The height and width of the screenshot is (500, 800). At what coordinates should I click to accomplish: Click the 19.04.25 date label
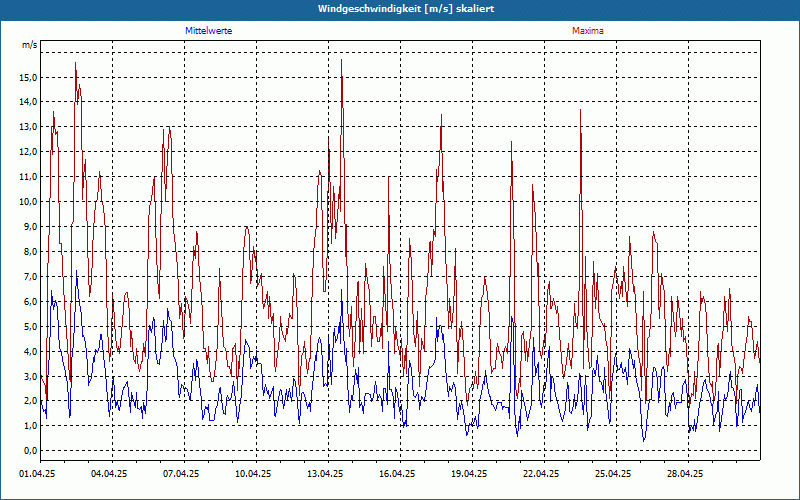[x=469, y=474]
